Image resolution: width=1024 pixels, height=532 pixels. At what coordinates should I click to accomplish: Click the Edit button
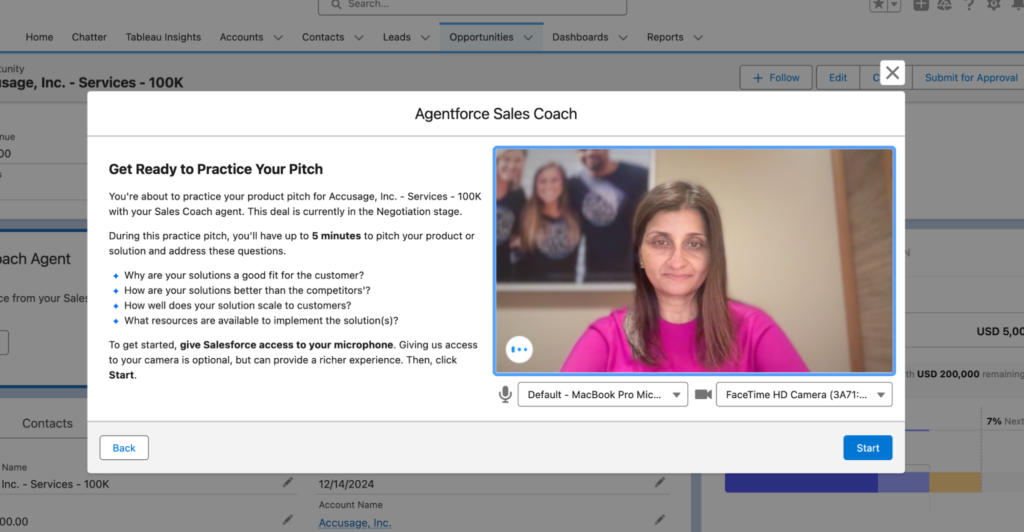(838, 78)
